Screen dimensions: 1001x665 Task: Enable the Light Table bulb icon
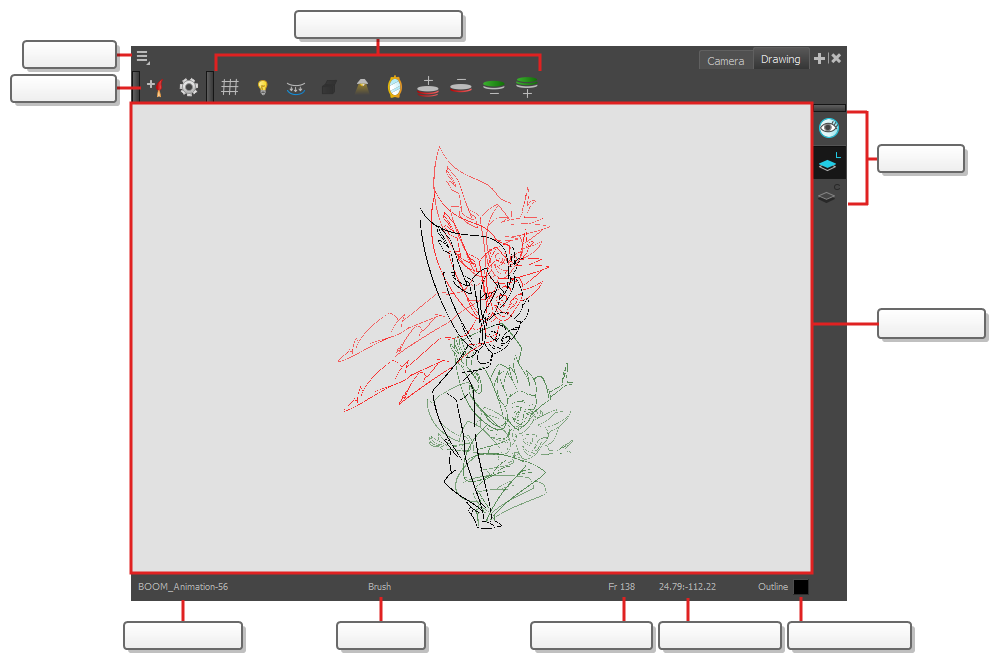click(x=262, y=87)
